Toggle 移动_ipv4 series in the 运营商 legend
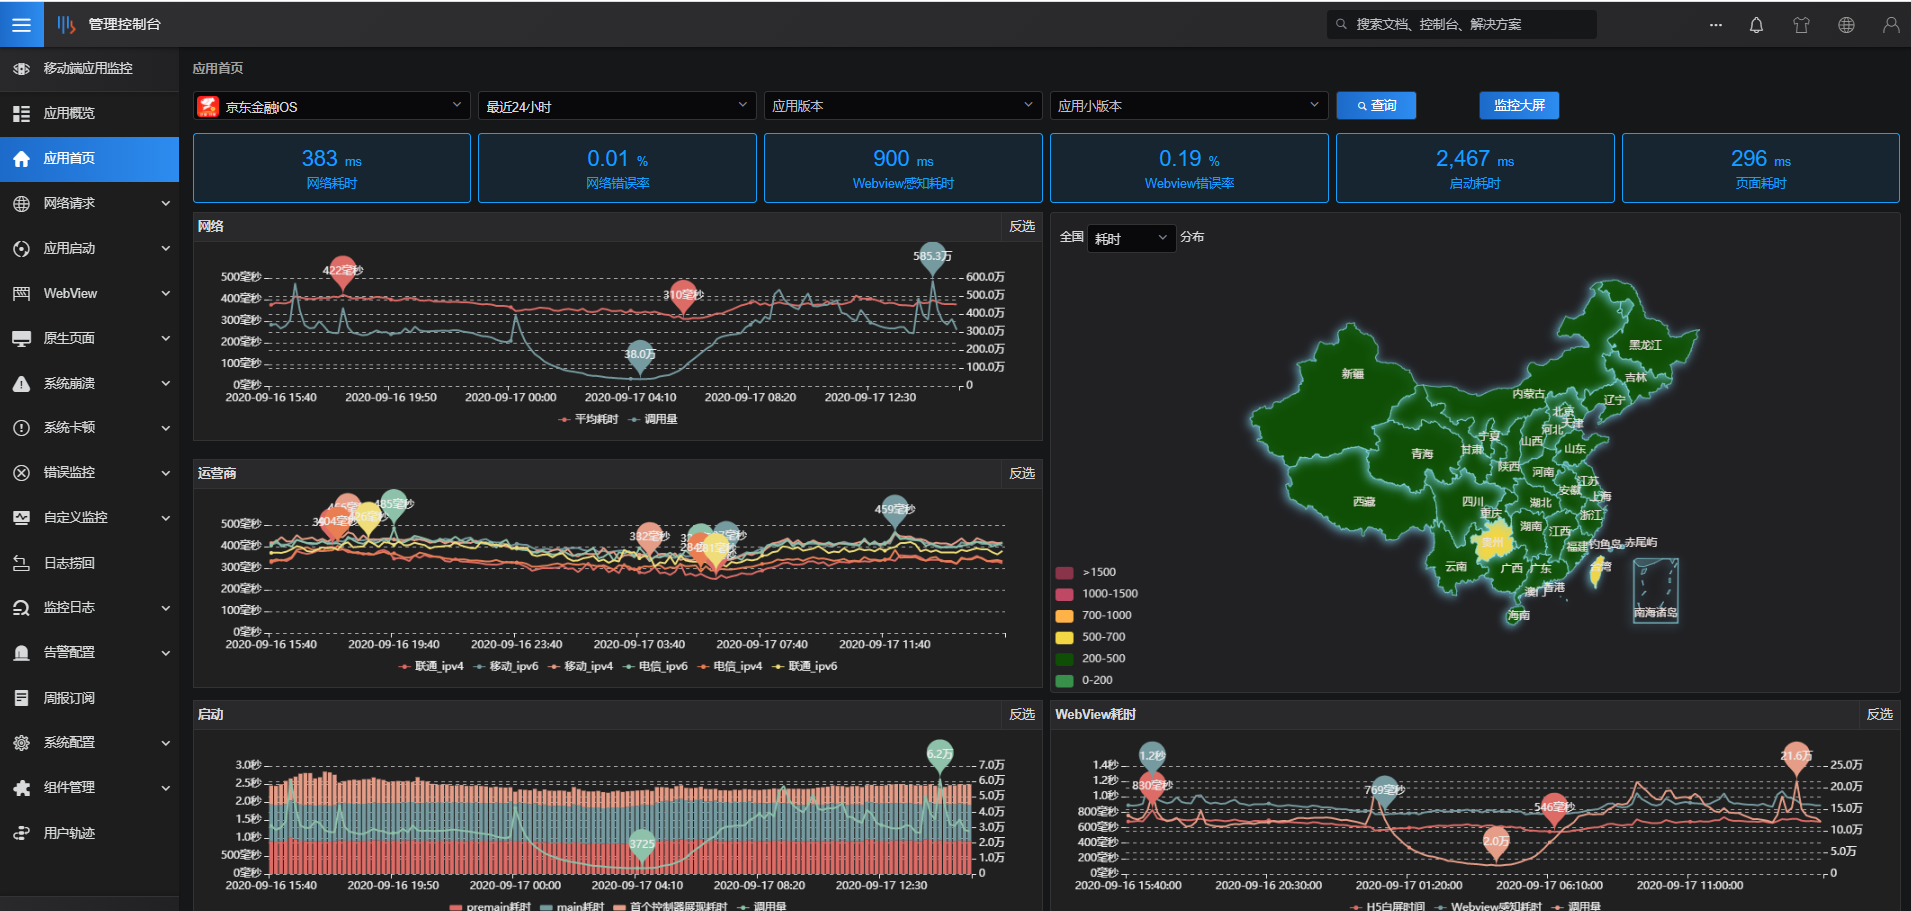1911x911 pixels. [580, 666]
